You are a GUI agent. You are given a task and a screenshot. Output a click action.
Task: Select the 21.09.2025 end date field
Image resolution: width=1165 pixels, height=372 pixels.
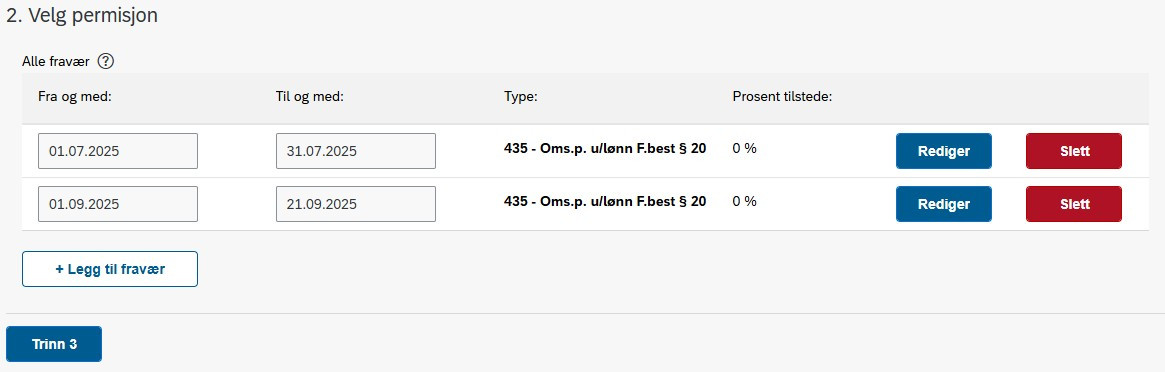click(x=356, y=203)
